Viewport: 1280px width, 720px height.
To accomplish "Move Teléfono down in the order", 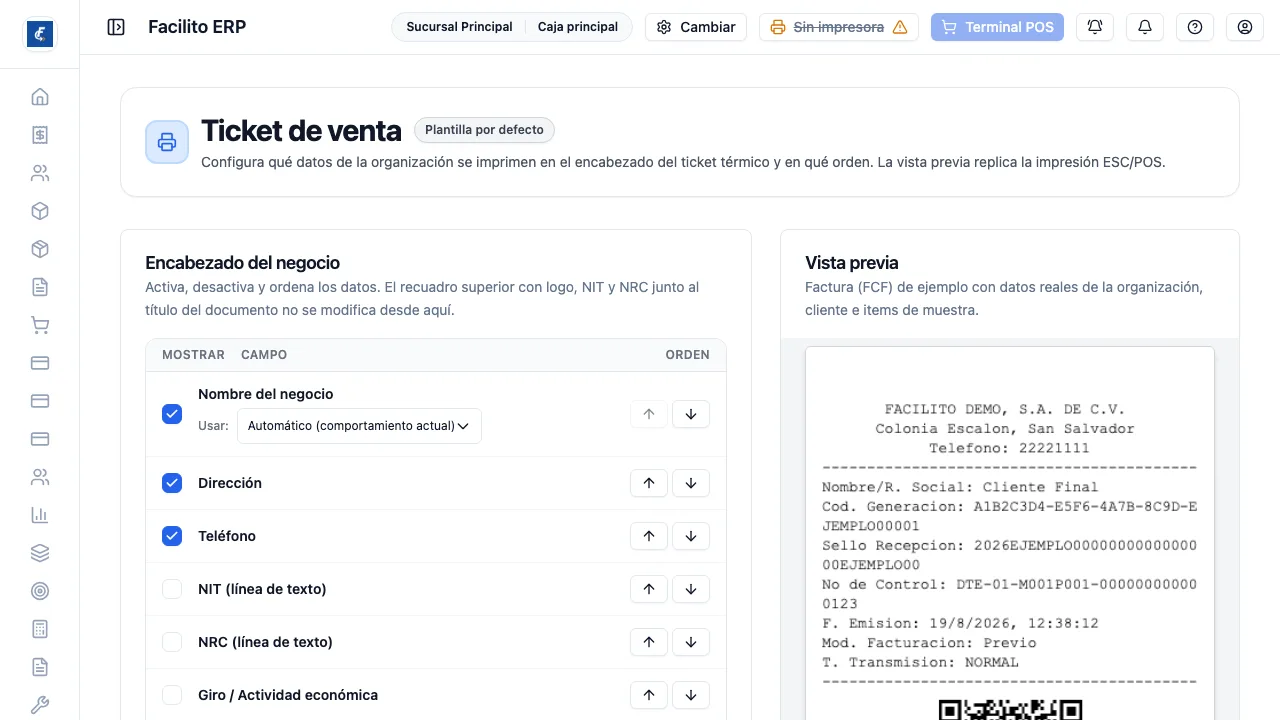I will pyautogui.click(x=691, y=536).
